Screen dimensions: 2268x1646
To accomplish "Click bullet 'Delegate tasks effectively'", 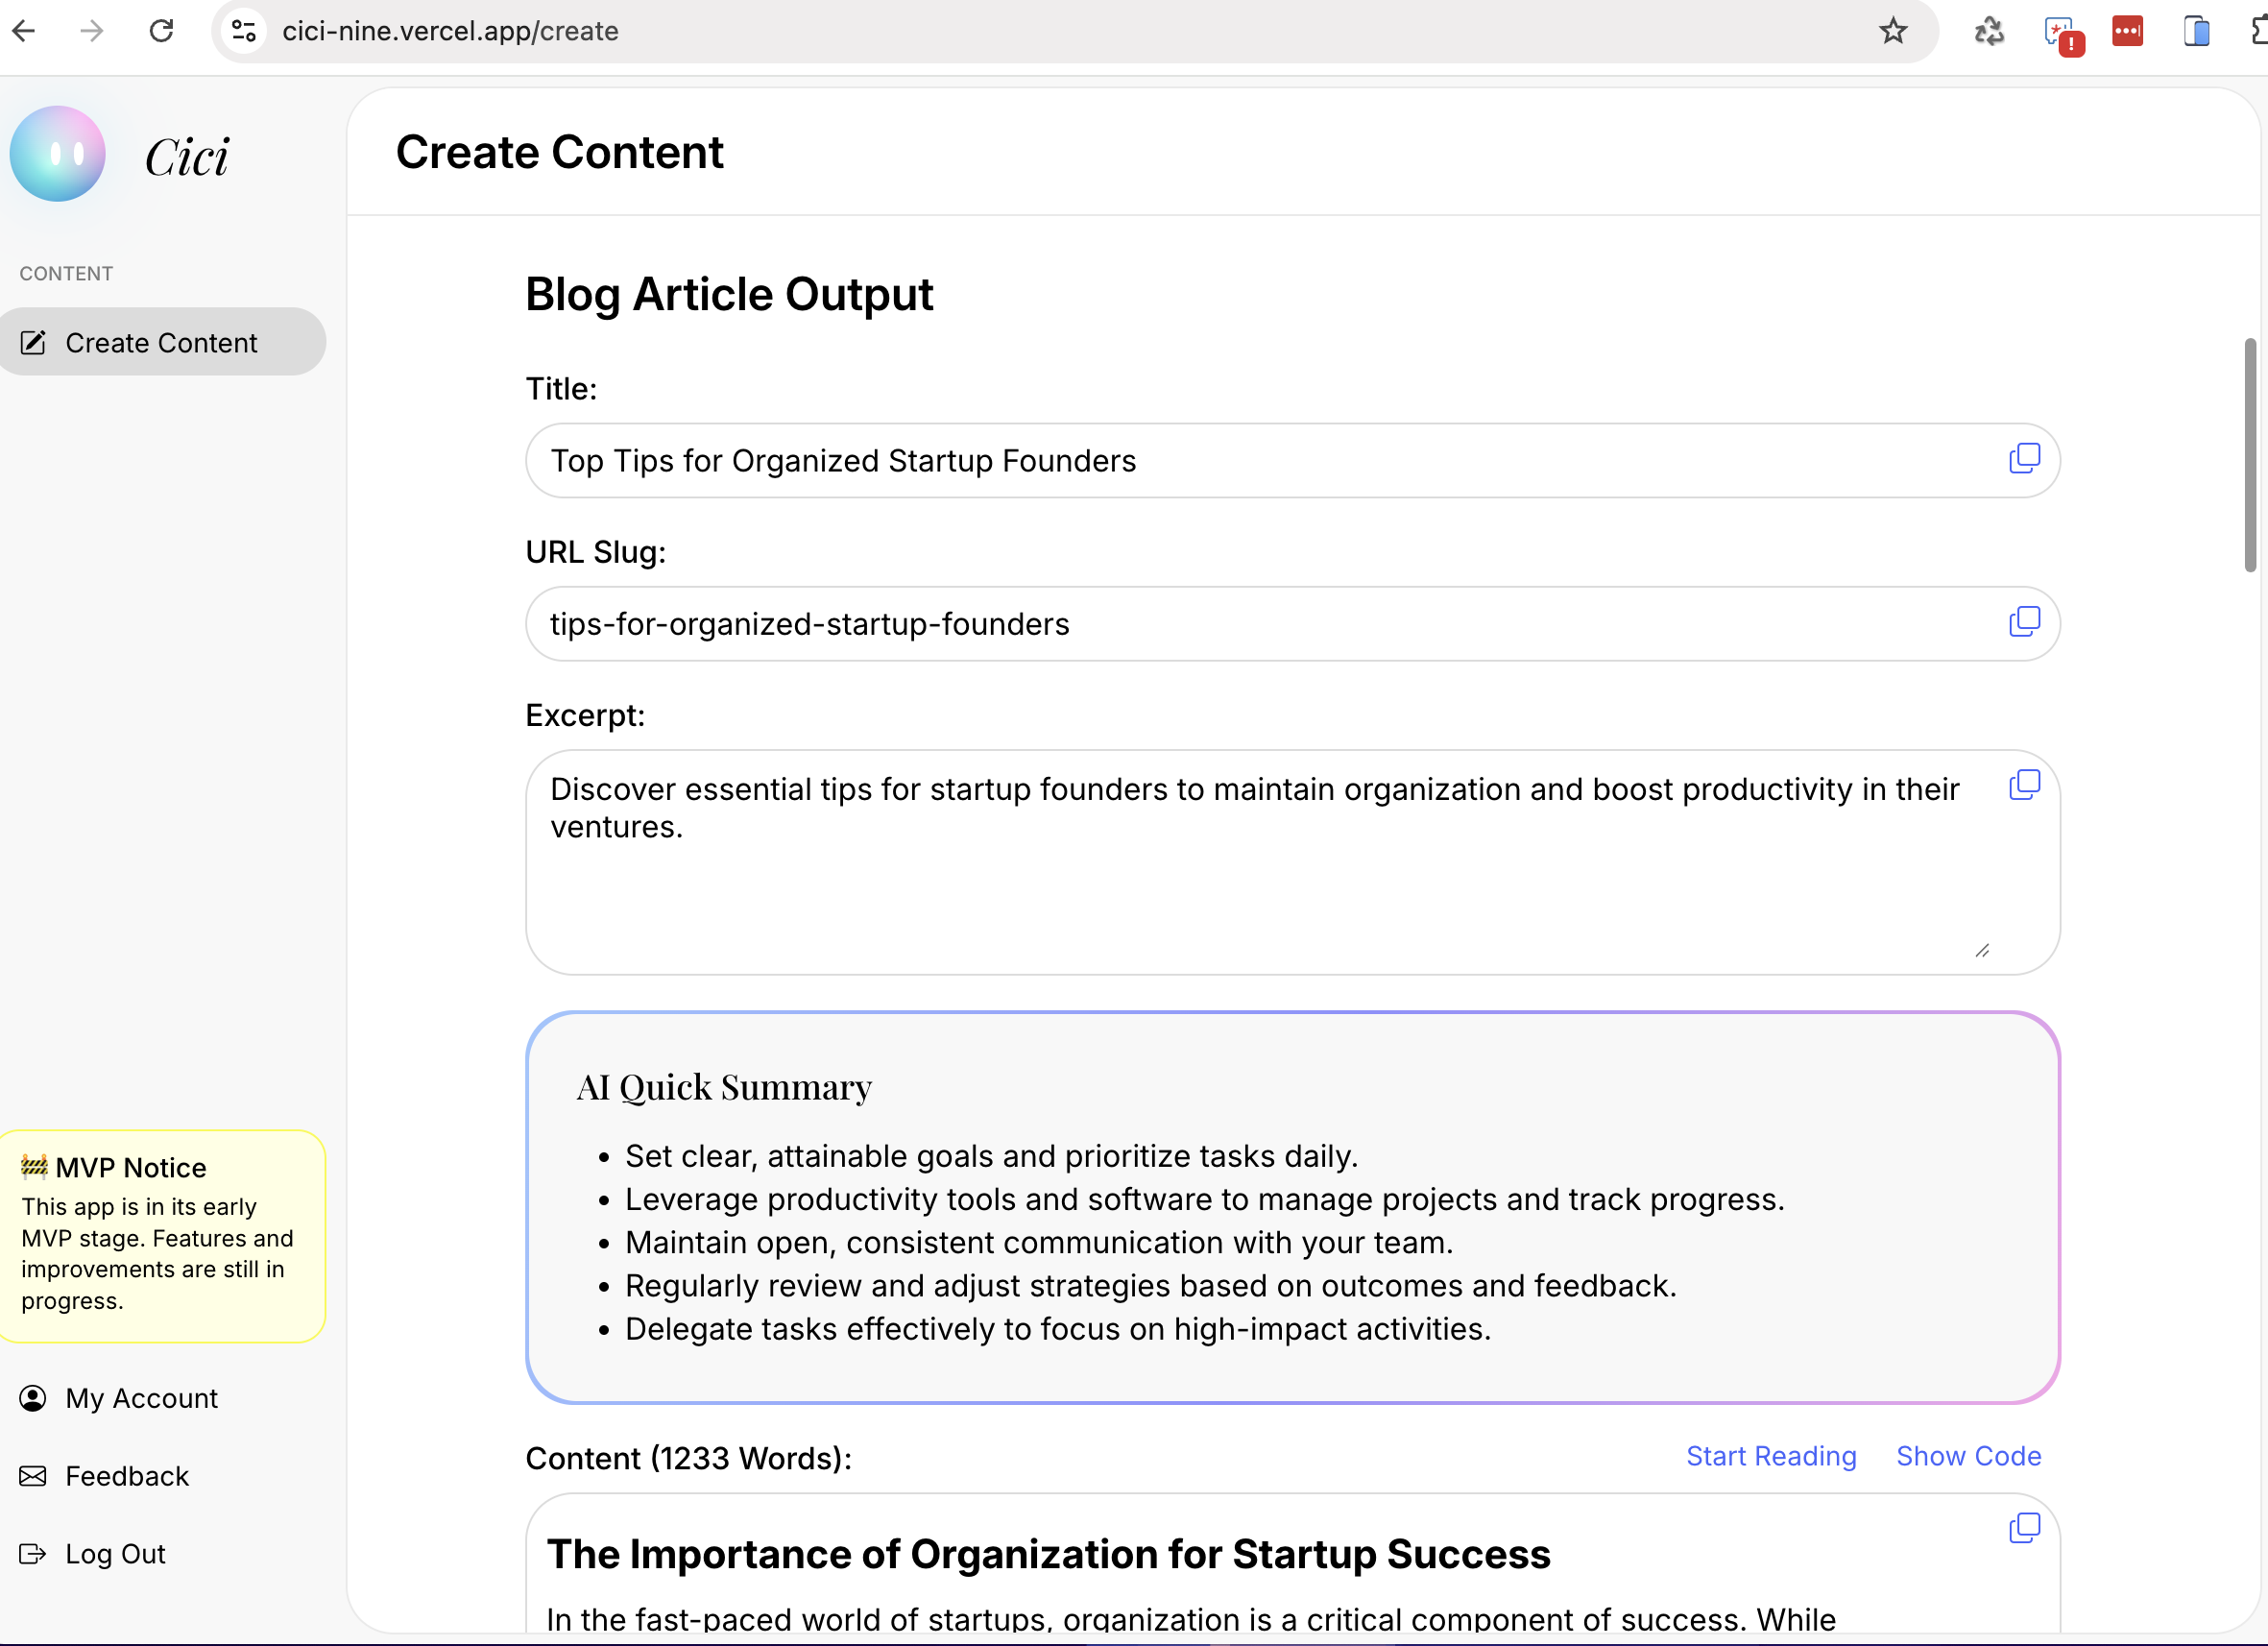I will [1058, 1328].
